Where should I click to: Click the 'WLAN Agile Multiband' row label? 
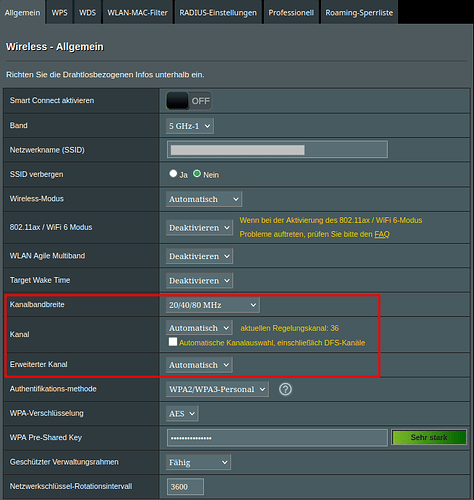click(x=47, y=256)
